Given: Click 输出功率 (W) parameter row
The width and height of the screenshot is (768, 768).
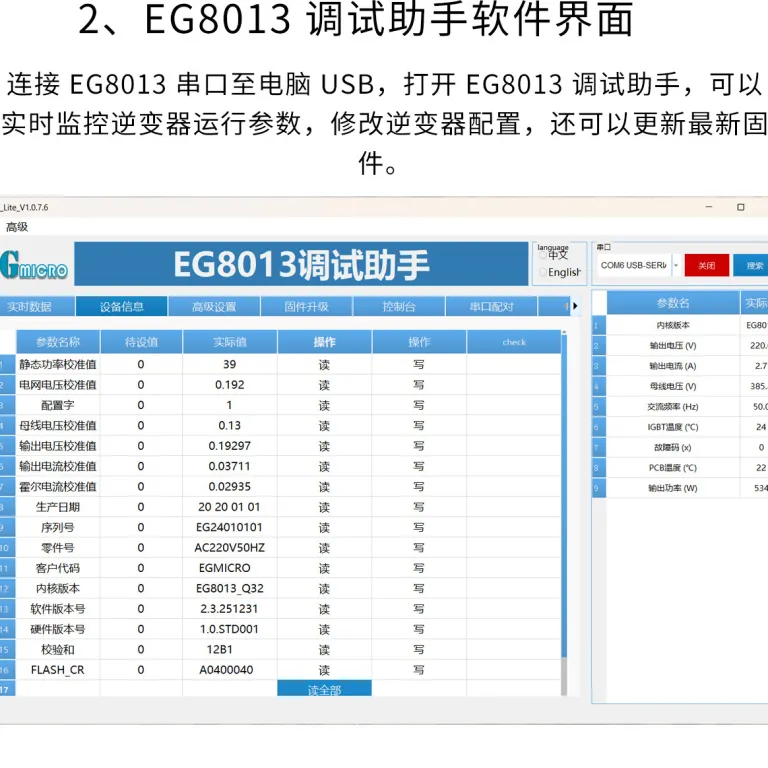Looking at the screenshot, I should tap(672, 488).
